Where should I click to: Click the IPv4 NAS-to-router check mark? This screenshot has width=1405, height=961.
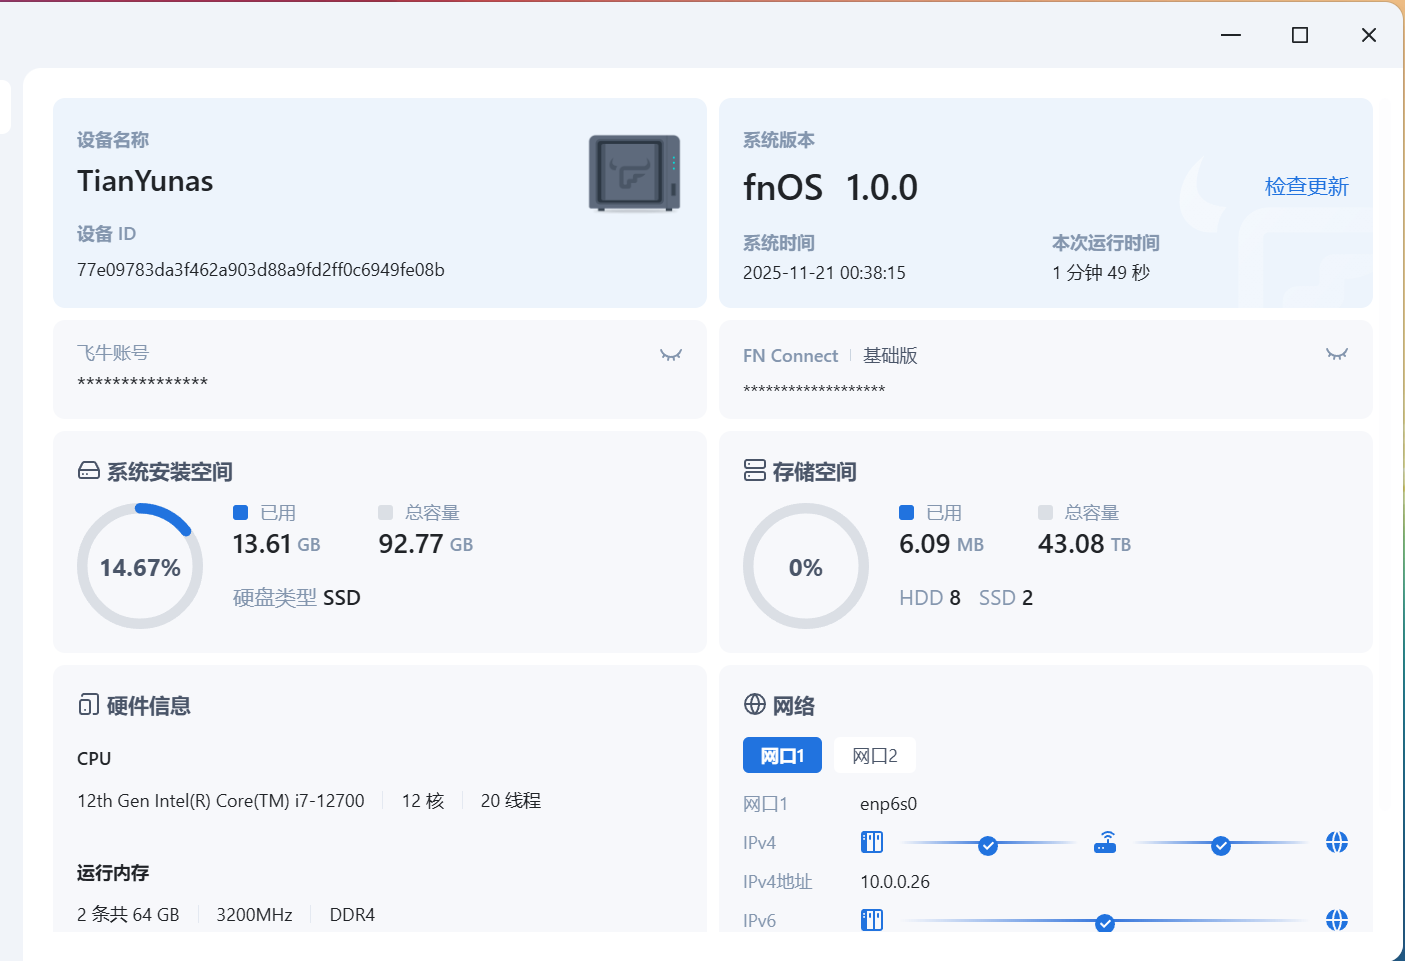pos(988,846)
